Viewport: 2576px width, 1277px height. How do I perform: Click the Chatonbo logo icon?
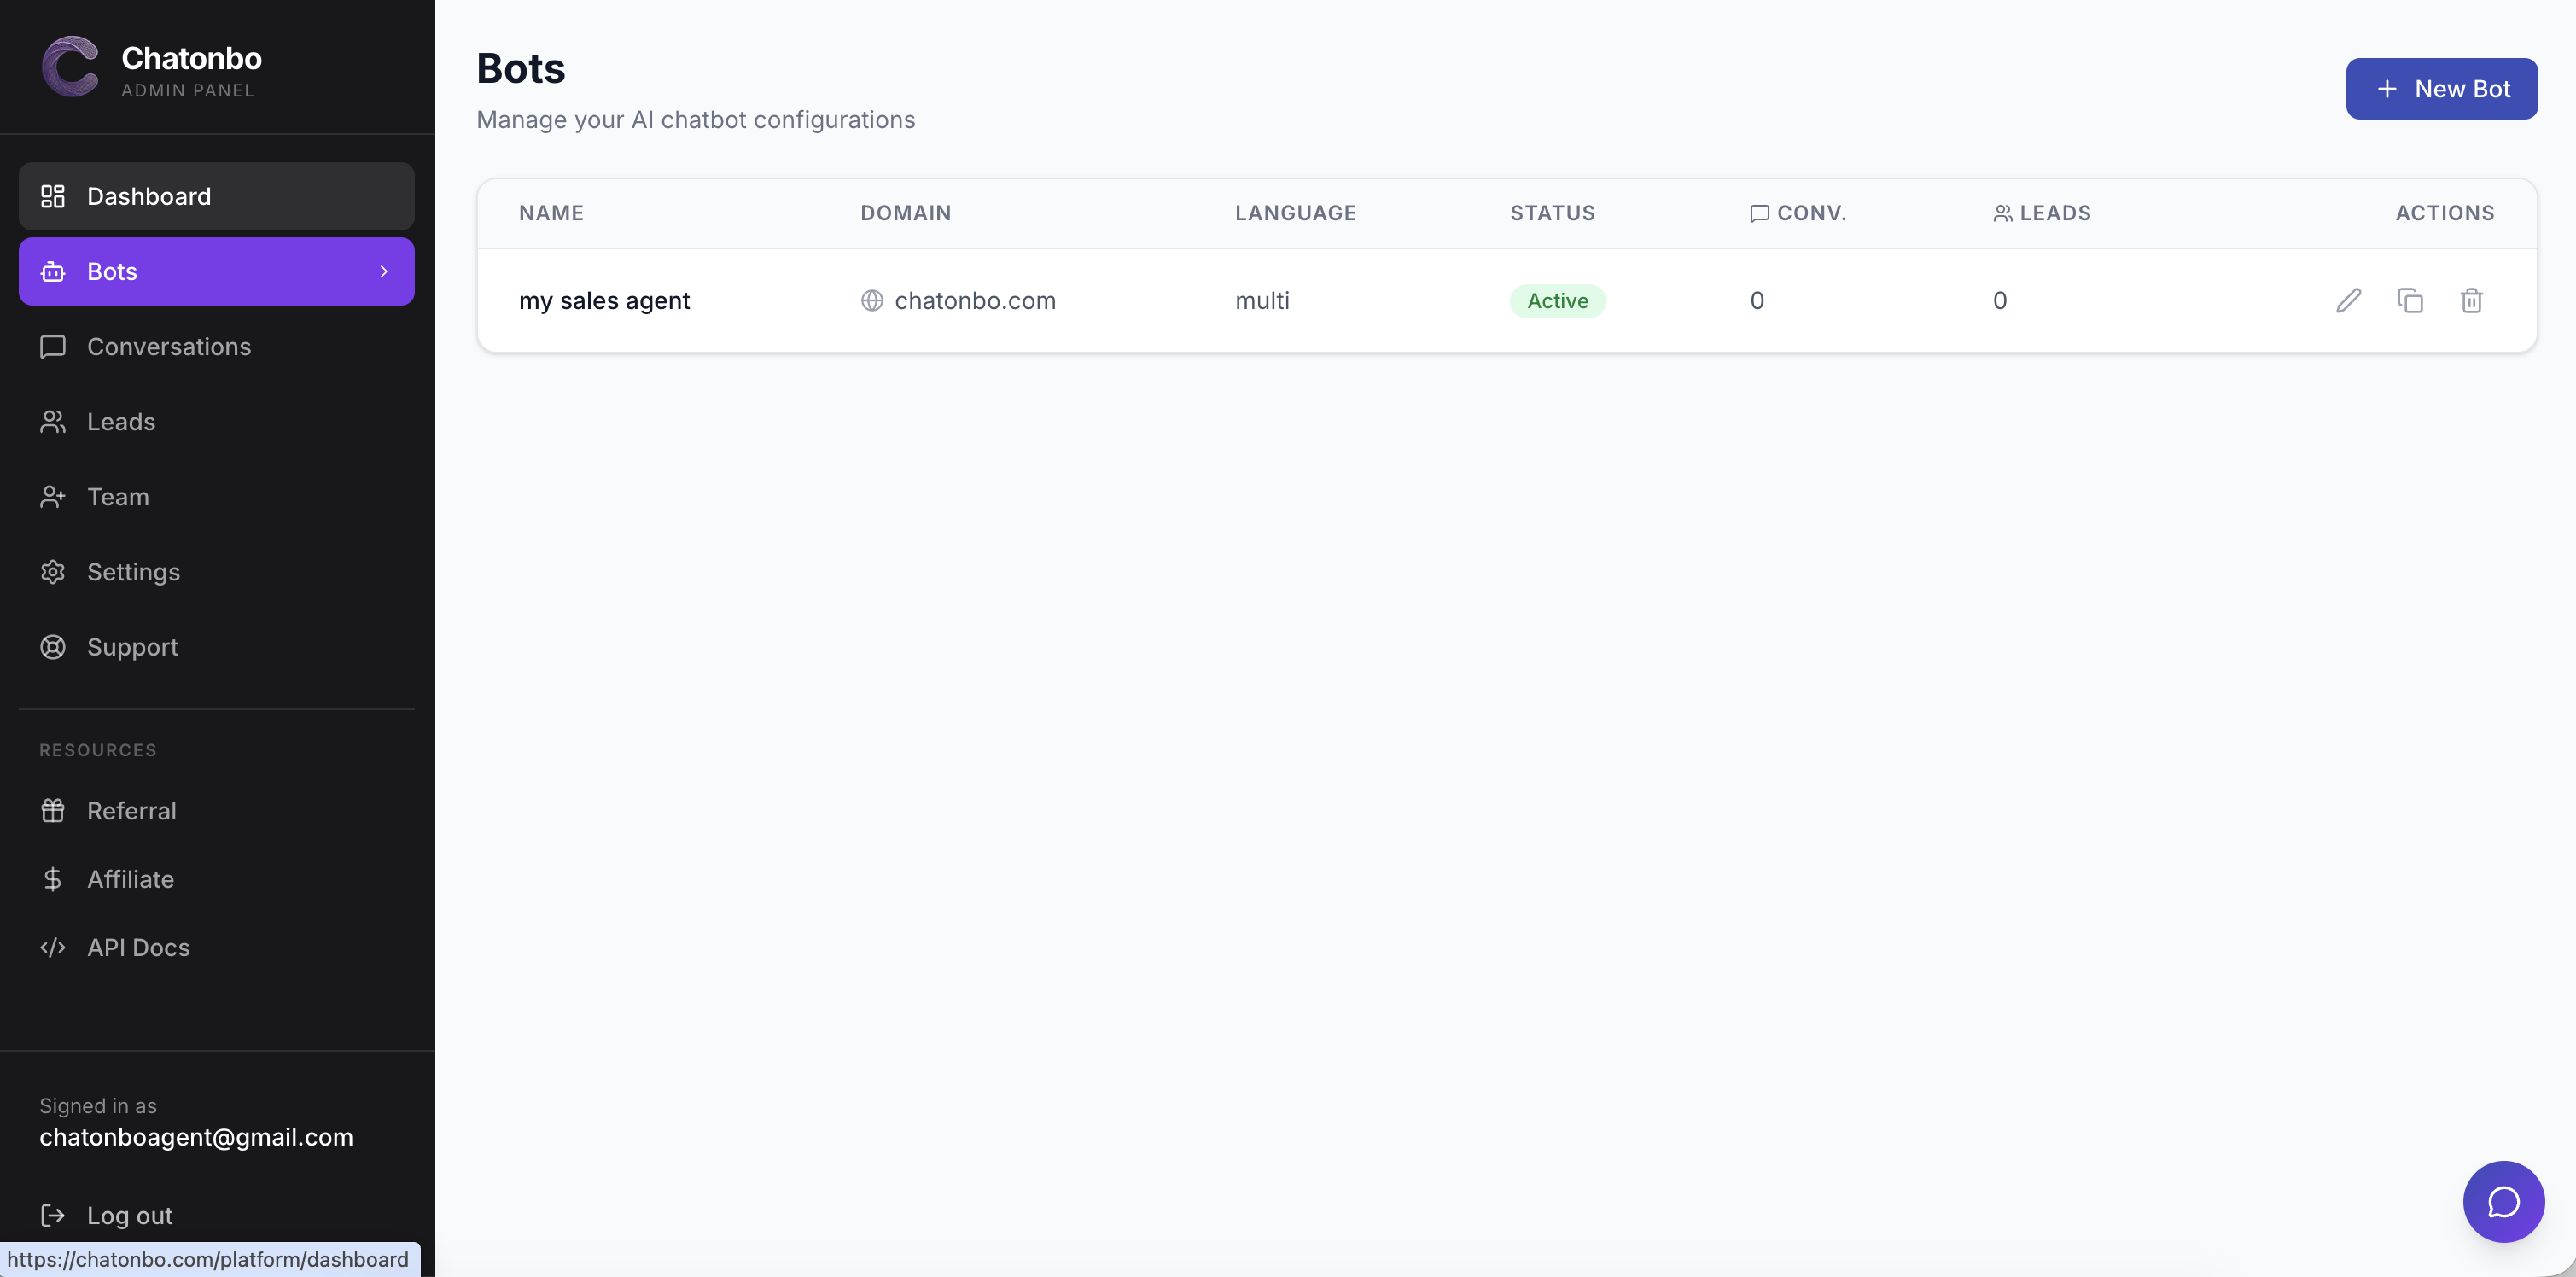pos(70,67)
